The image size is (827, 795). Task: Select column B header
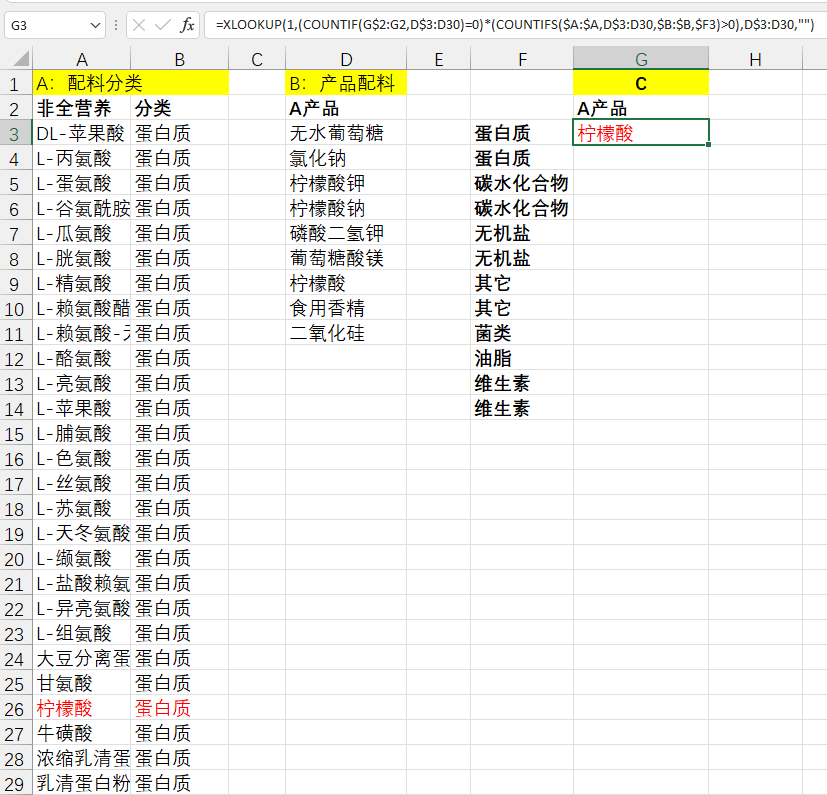[179, 59]
